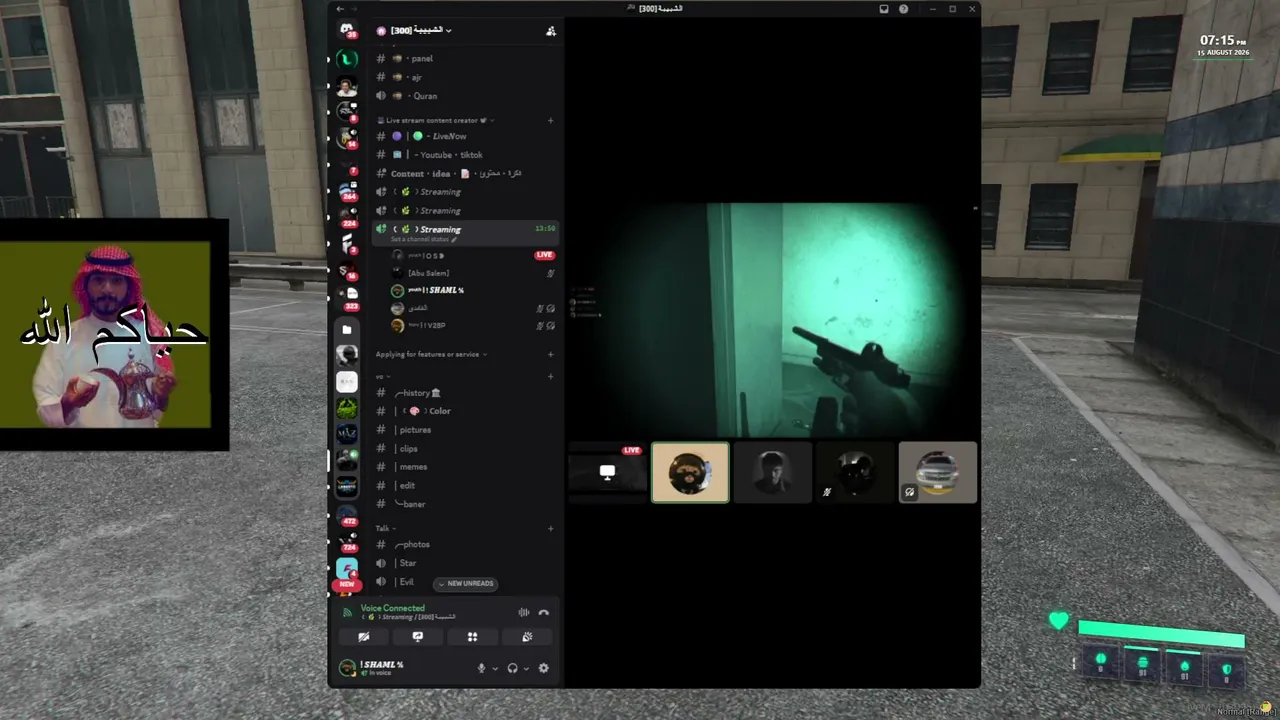The width and height of the screenshot is (1280, 720).
Task: Open the memes channel
Action: click(465, 467)
